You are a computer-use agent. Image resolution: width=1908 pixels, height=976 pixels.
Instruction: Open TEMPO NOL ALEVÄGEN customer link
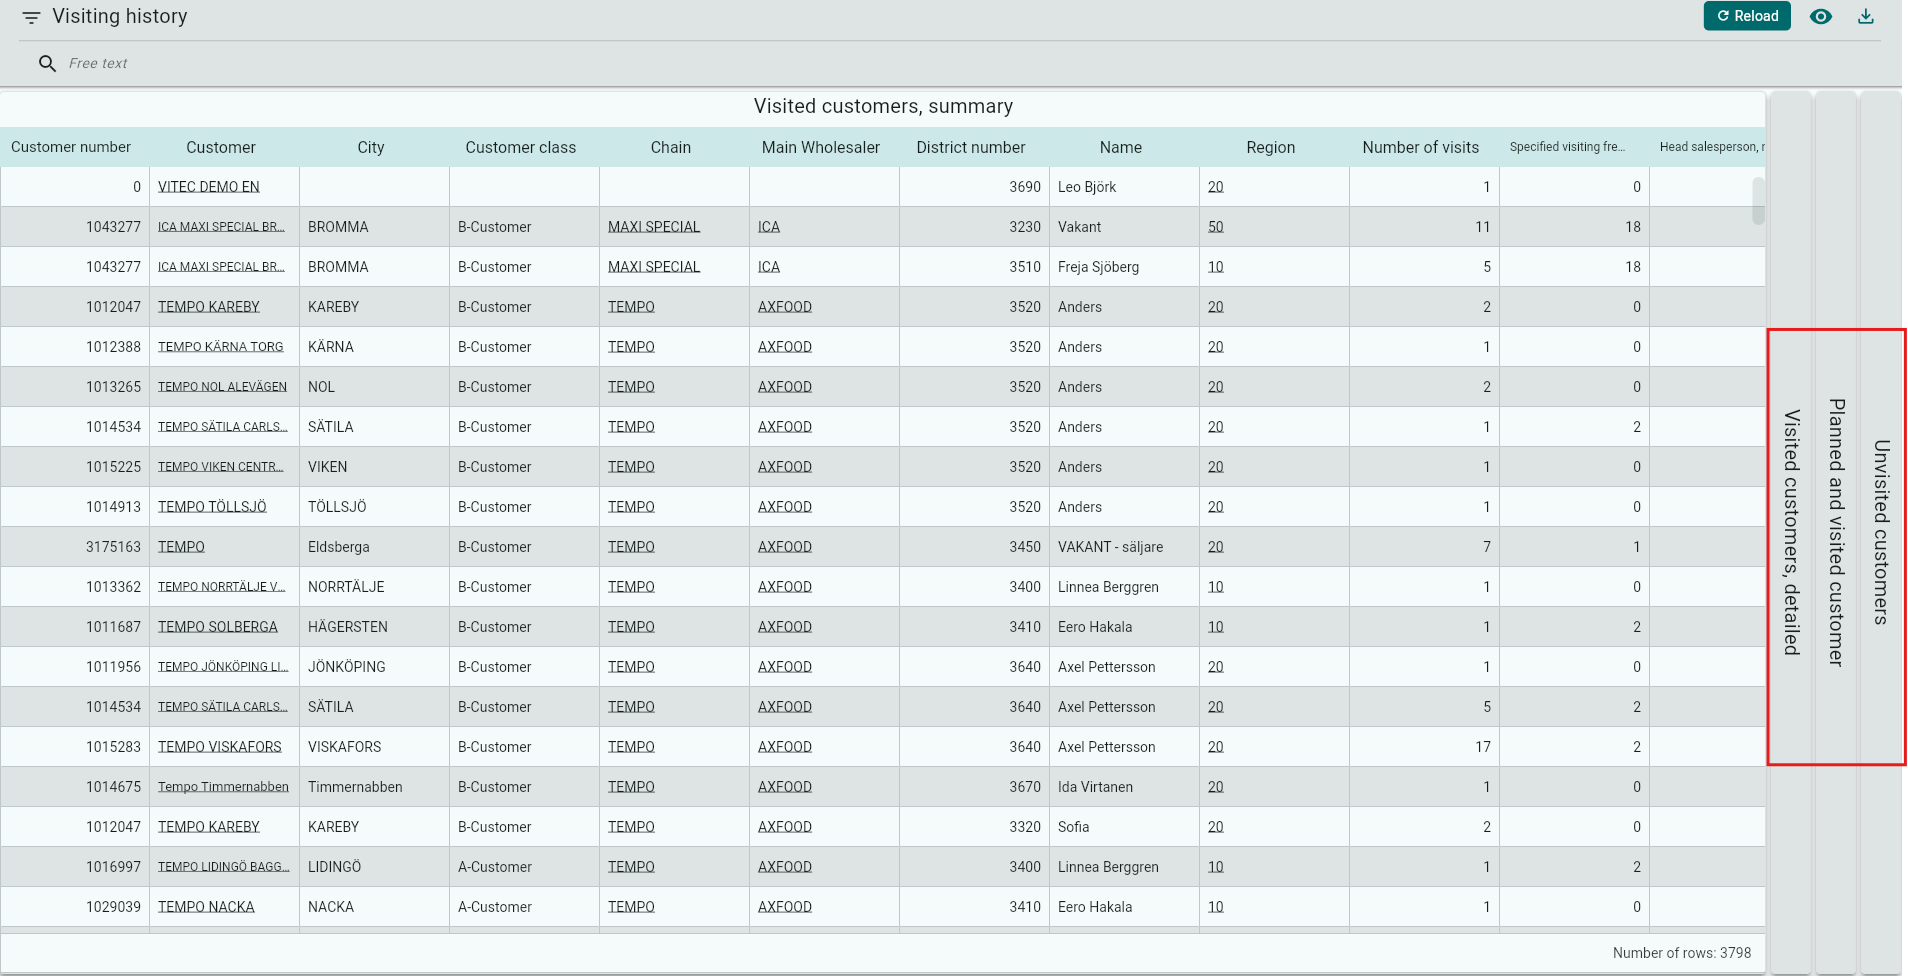pyautogui.click(x=222, y=387)
